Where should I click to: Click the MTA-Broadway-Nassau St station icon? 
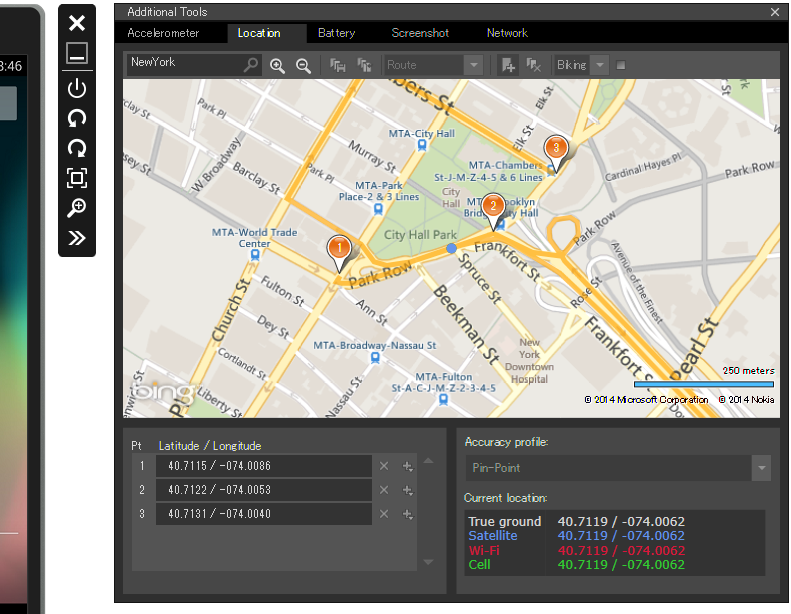(x=375, y=358)
